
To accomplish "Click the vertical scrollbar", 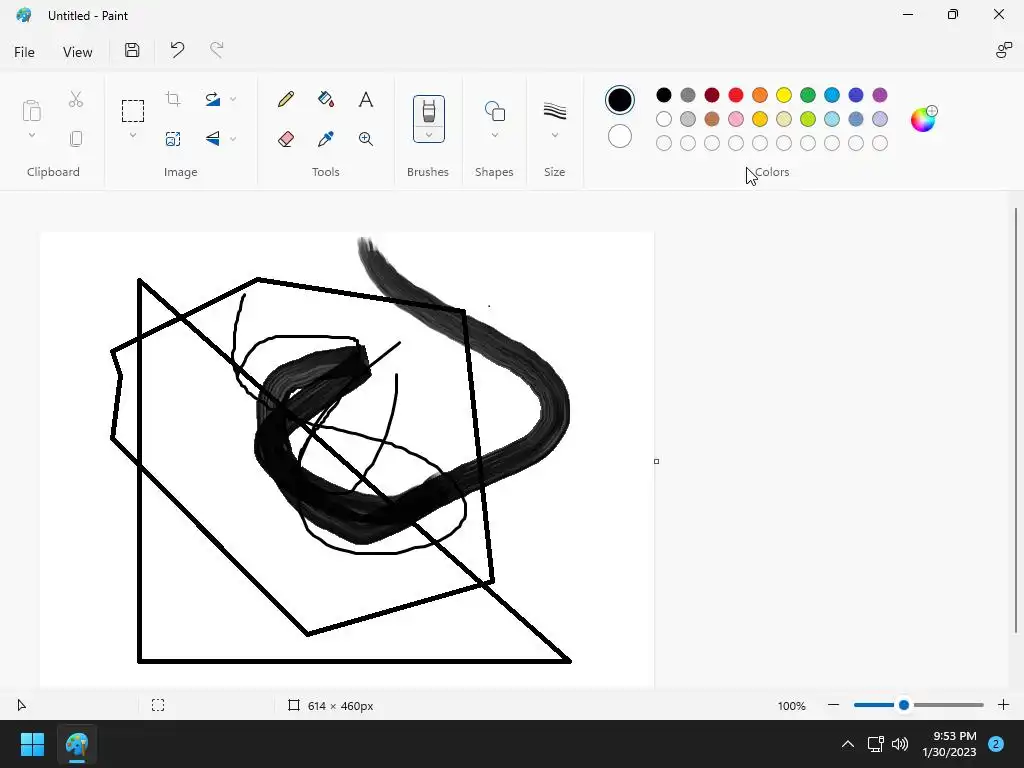I will coord(1016,420).
